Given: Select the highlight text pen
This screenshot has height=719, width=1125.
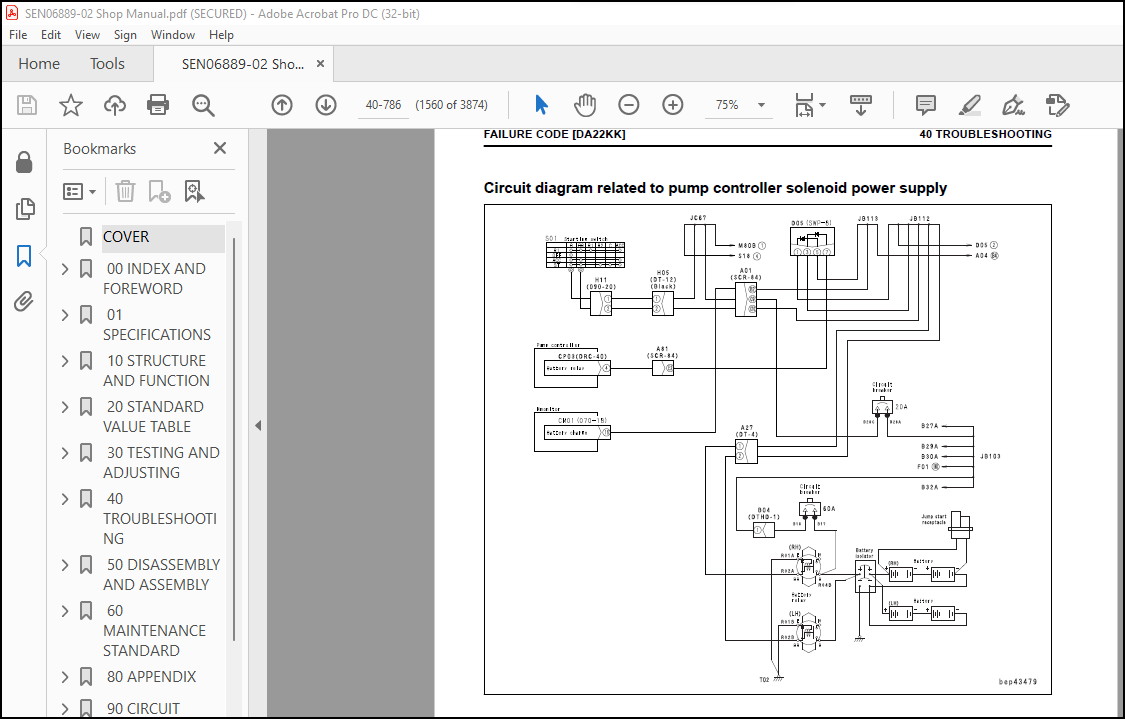Looking at the screenshot, I should (970, 105).
